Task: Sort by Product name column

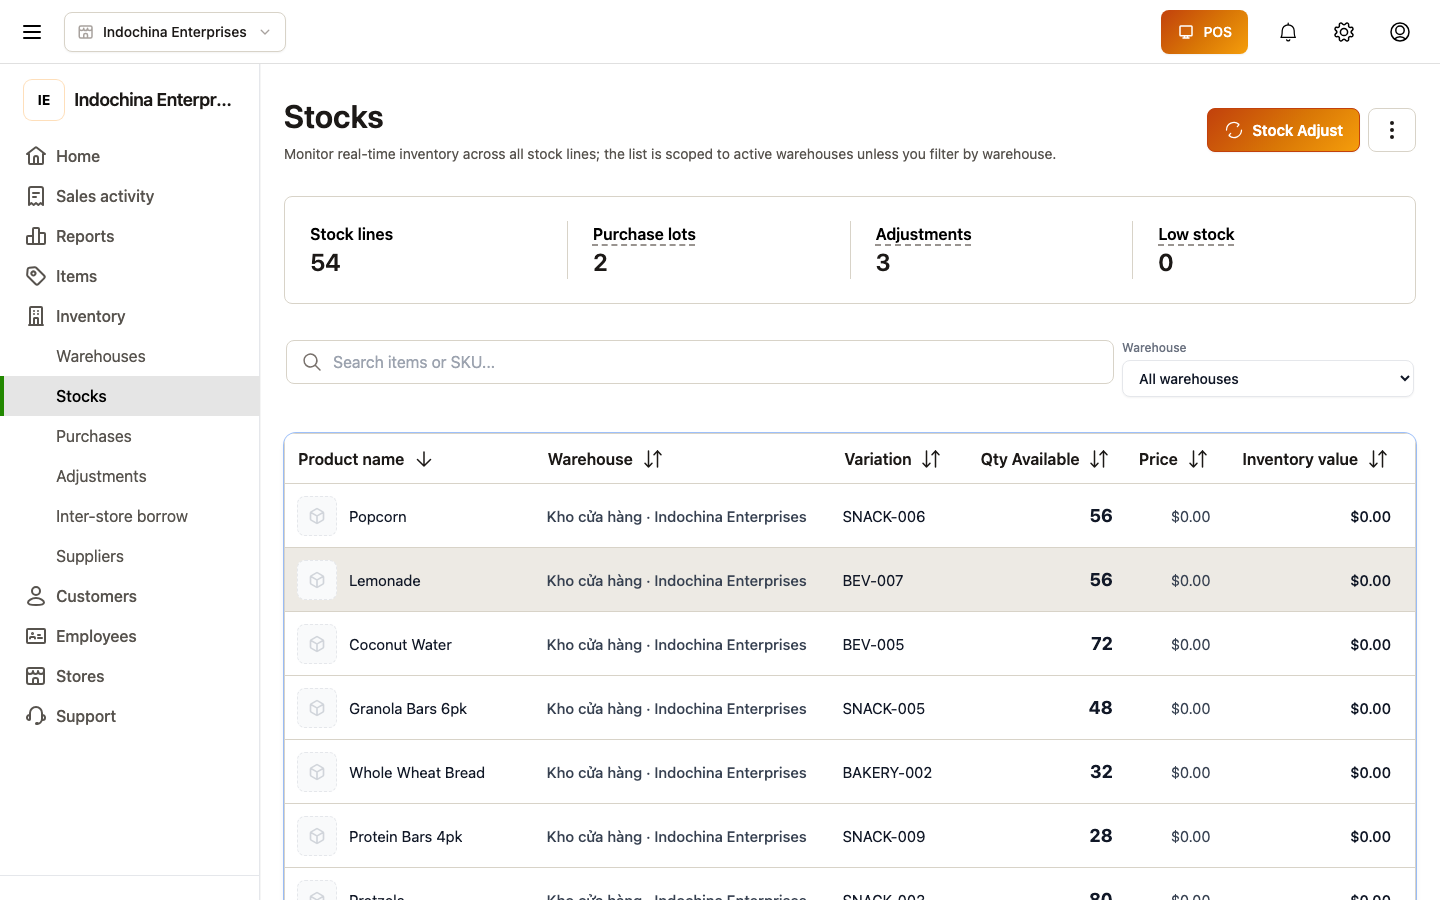Action: pos(365,459)
